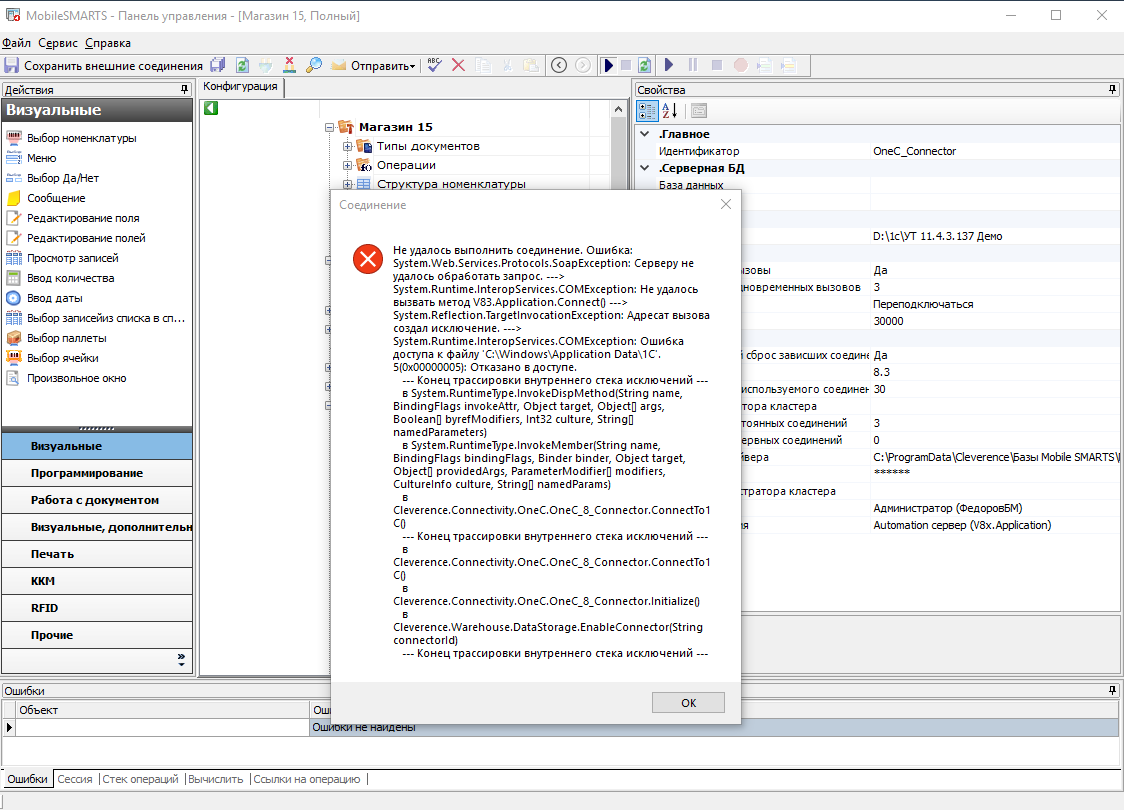Click the red-cross disconnect toolbar icon
Screen dimensions: 1124x810
pos(290,65)
